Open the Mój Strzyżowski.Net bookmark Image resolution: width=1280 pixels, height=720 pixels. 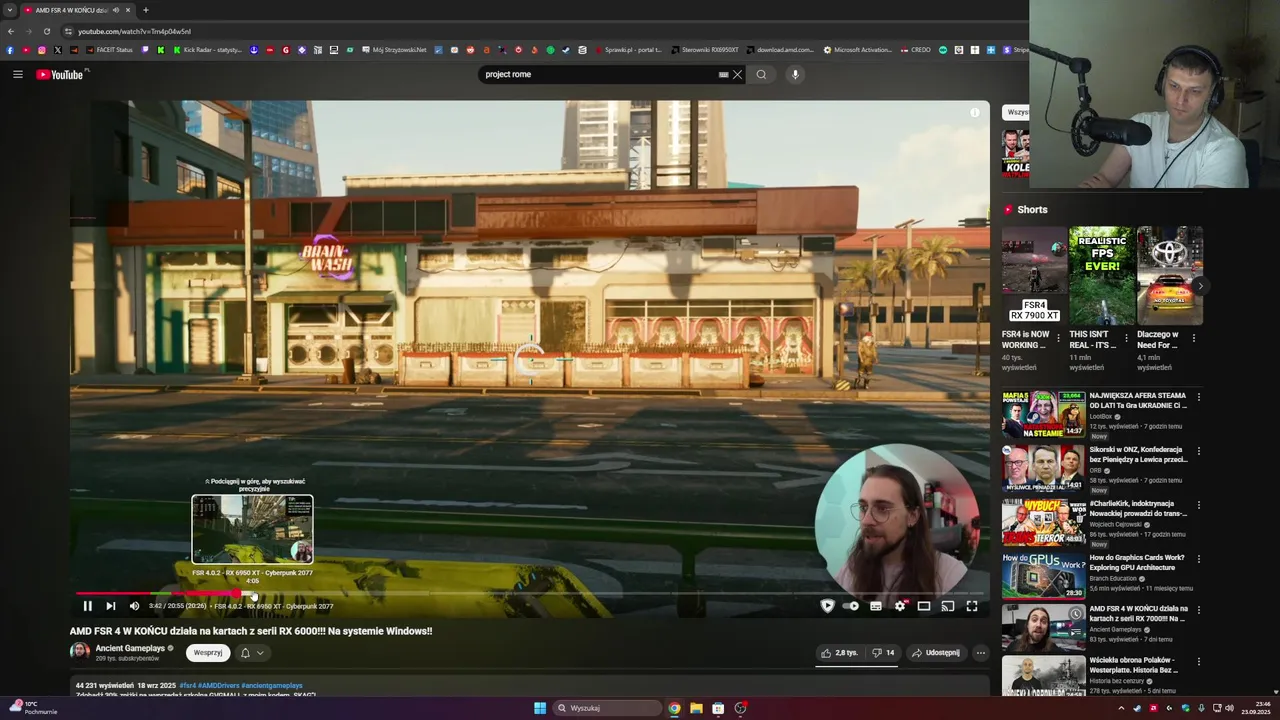coord(394,49)
